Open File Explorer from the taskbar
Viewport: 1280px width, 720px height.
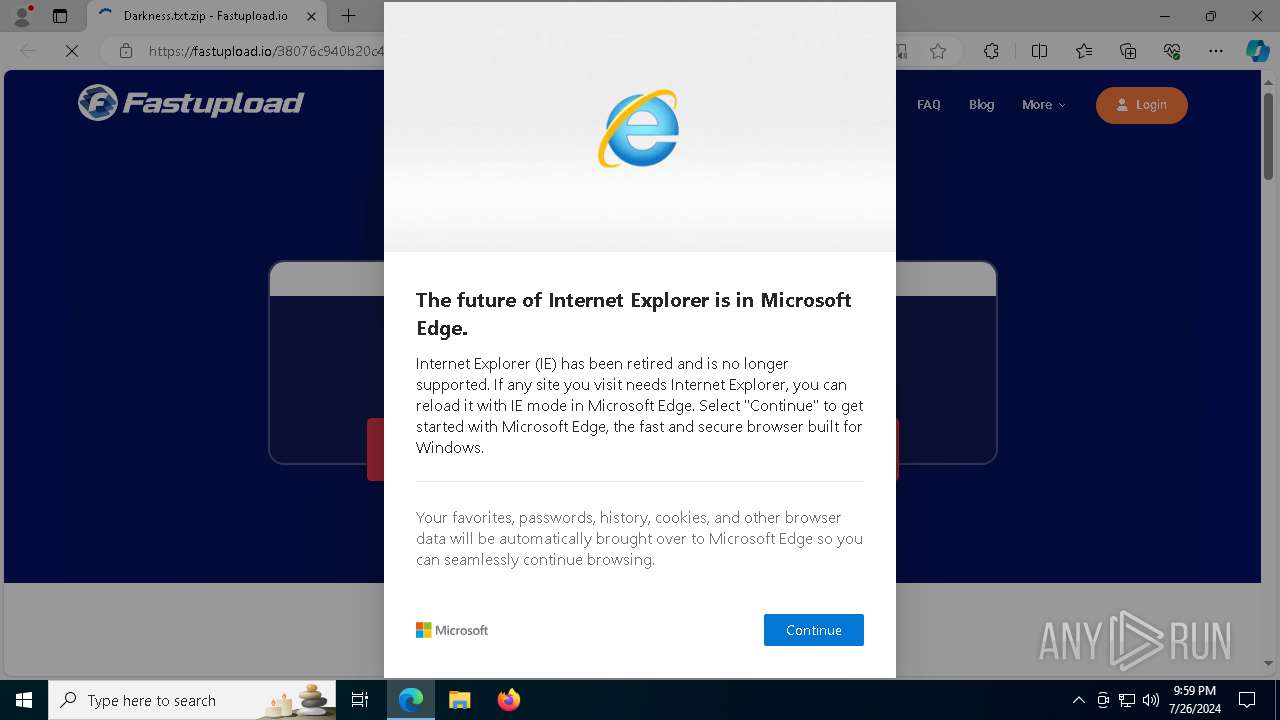coord(460,700)
